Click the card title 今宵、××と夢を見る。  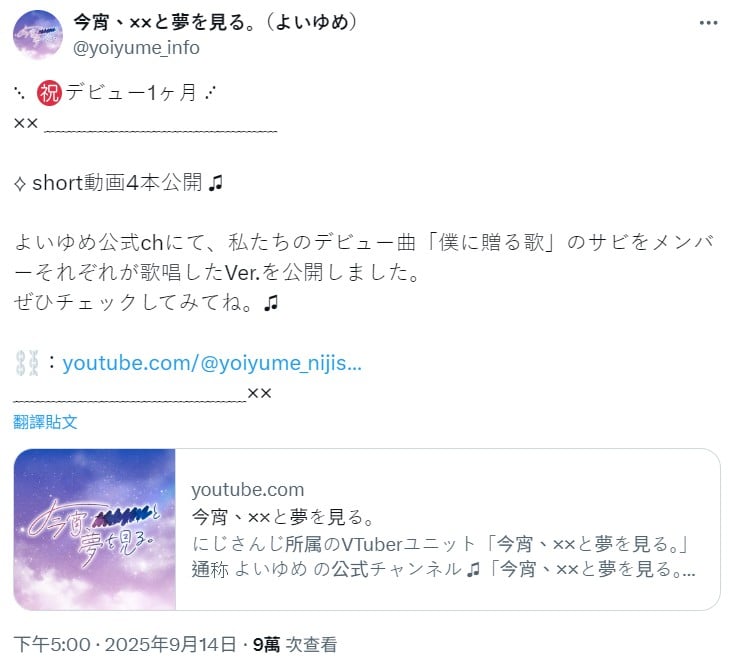click(283, 517)
